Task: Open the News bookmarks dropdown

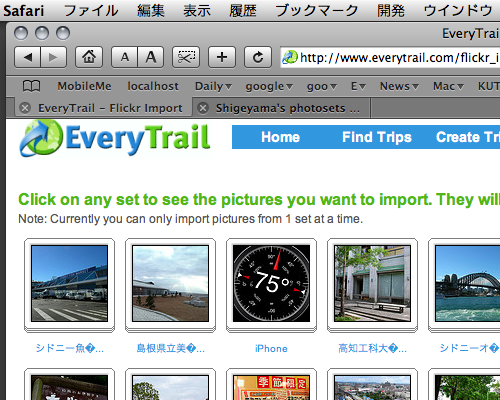Action: pos(399,86)
